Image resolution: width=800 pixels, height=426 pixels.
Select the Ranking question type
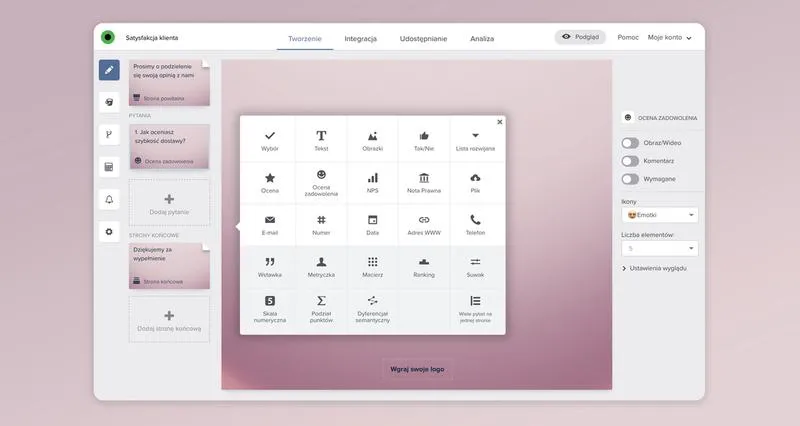[x=424, y=267]
